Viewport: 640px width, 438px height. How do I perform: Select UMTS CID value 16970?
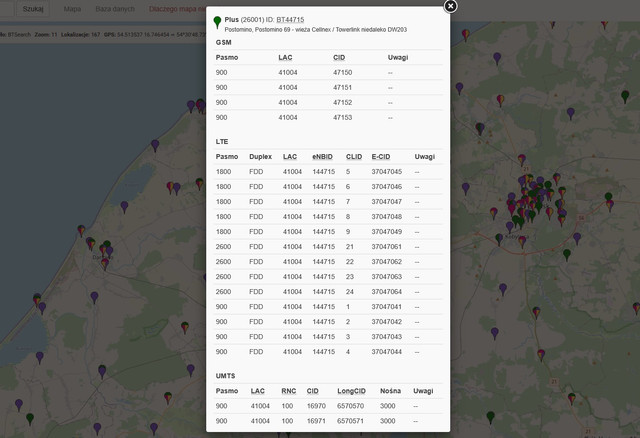(x=316, y=406)
